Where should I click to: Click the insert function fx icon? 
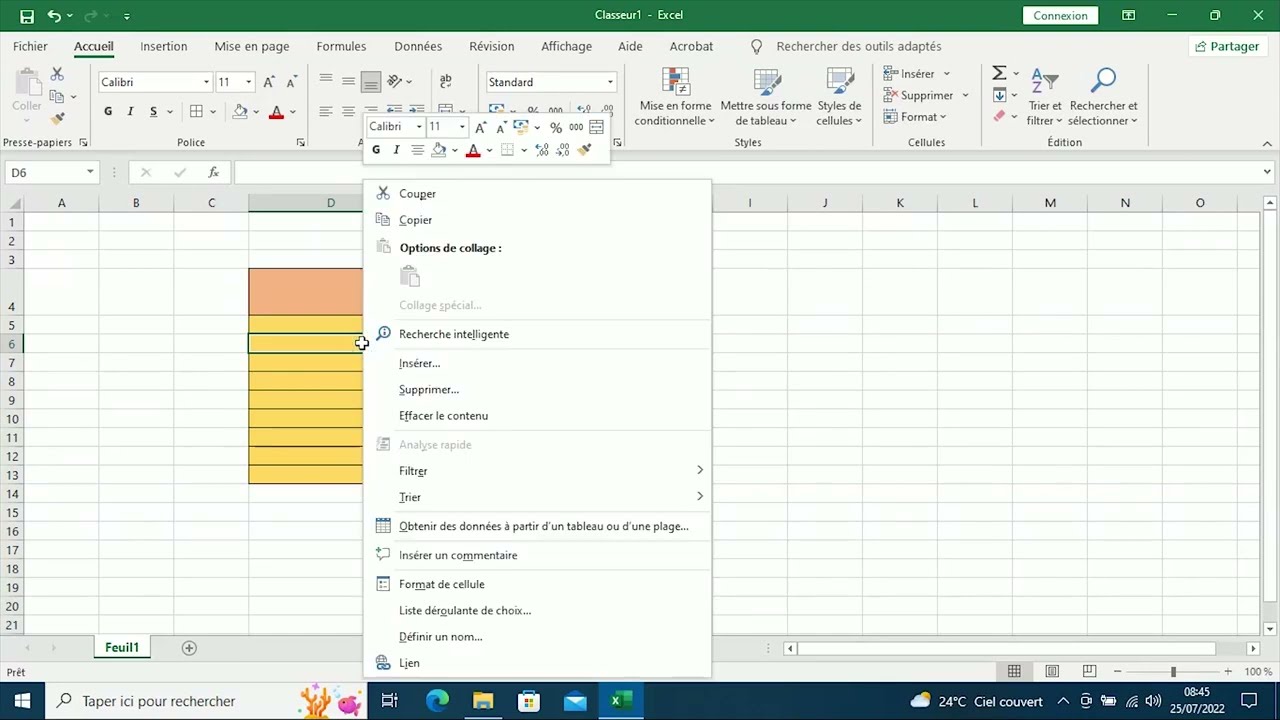[x=213, y=172]
